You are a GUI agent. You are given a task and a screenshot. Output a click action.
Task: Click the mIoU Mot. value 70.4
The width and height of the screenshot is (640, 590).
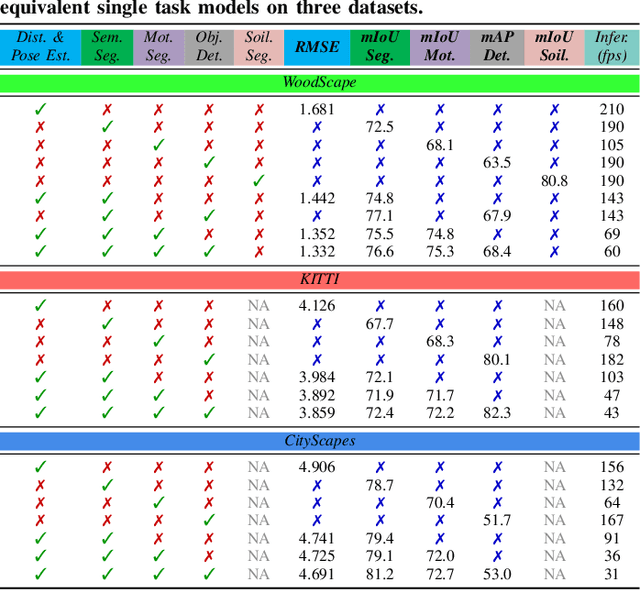point(440,503)
